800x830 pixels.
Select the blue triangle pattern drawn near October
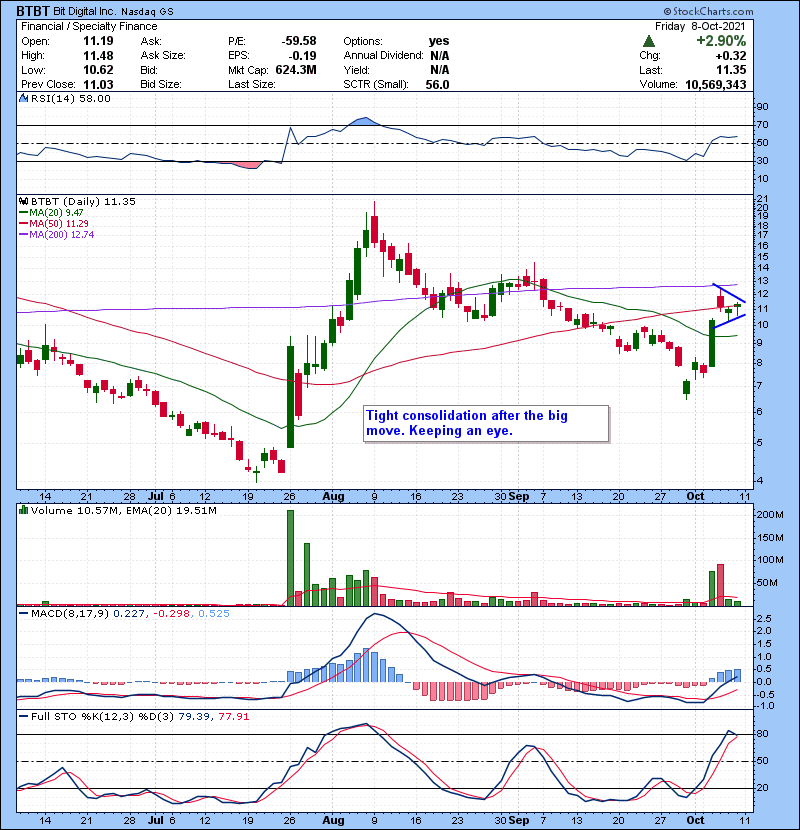(729, 305)
